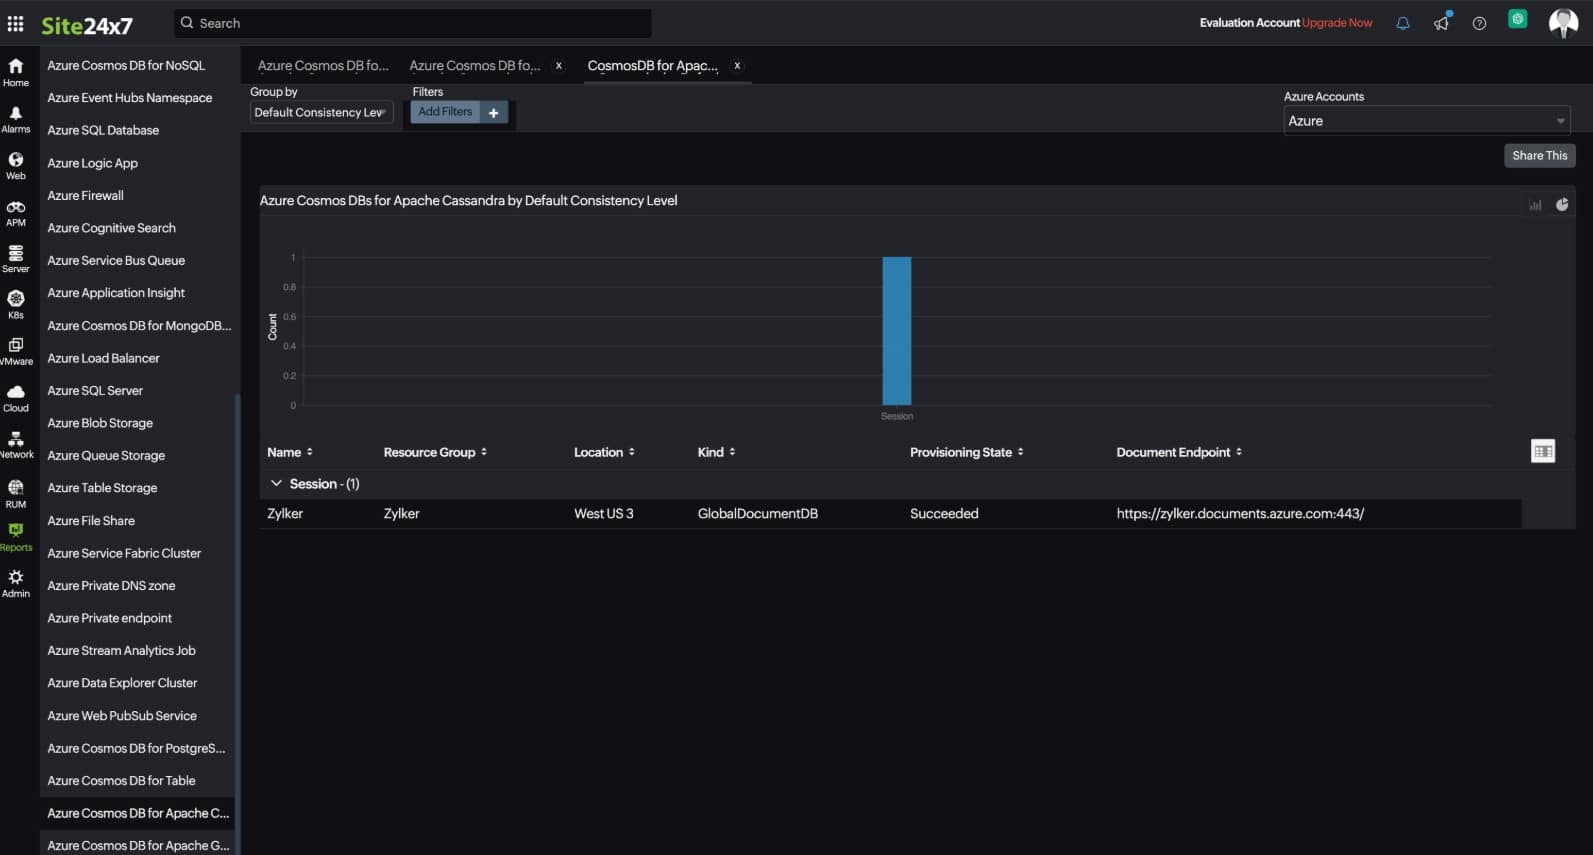Click the top search field
The image size is (1593, 855).
tap(412, 23)
